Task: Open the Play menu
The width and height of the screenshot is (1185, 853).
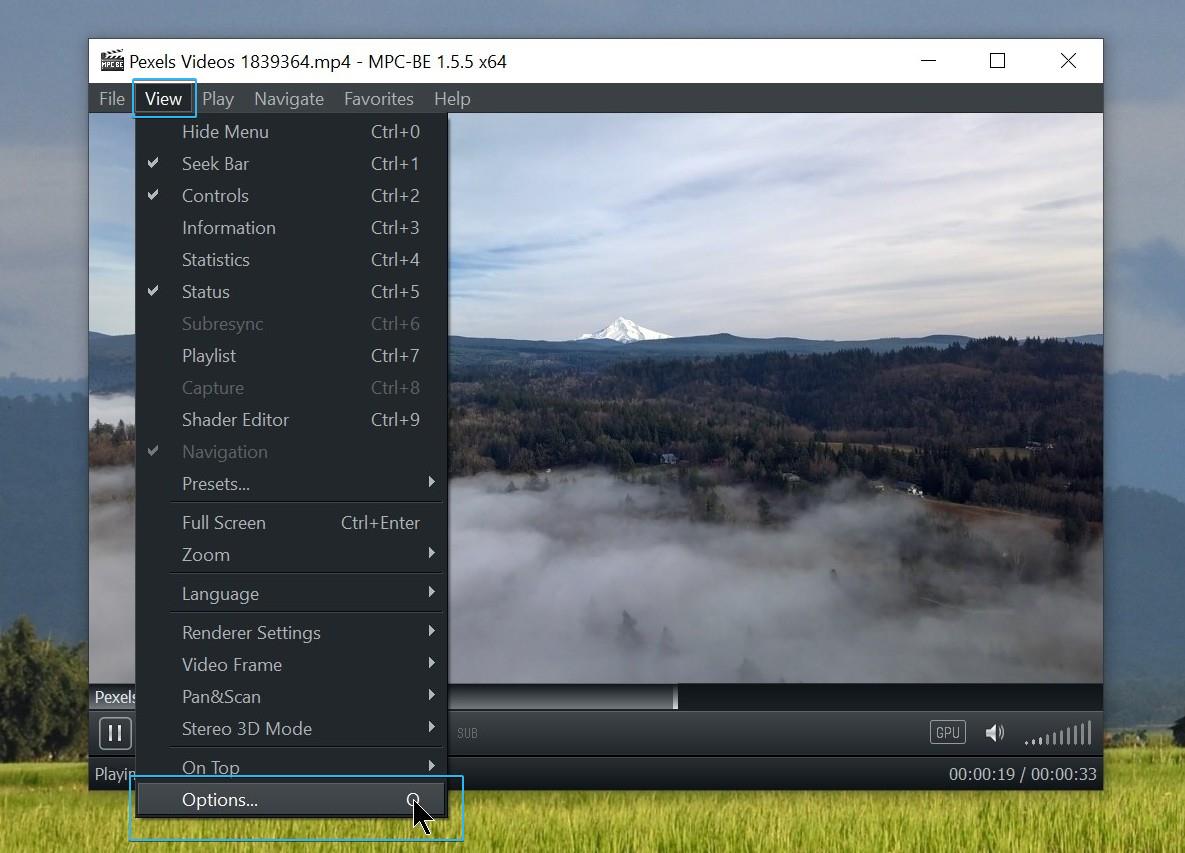Action: 217,98
